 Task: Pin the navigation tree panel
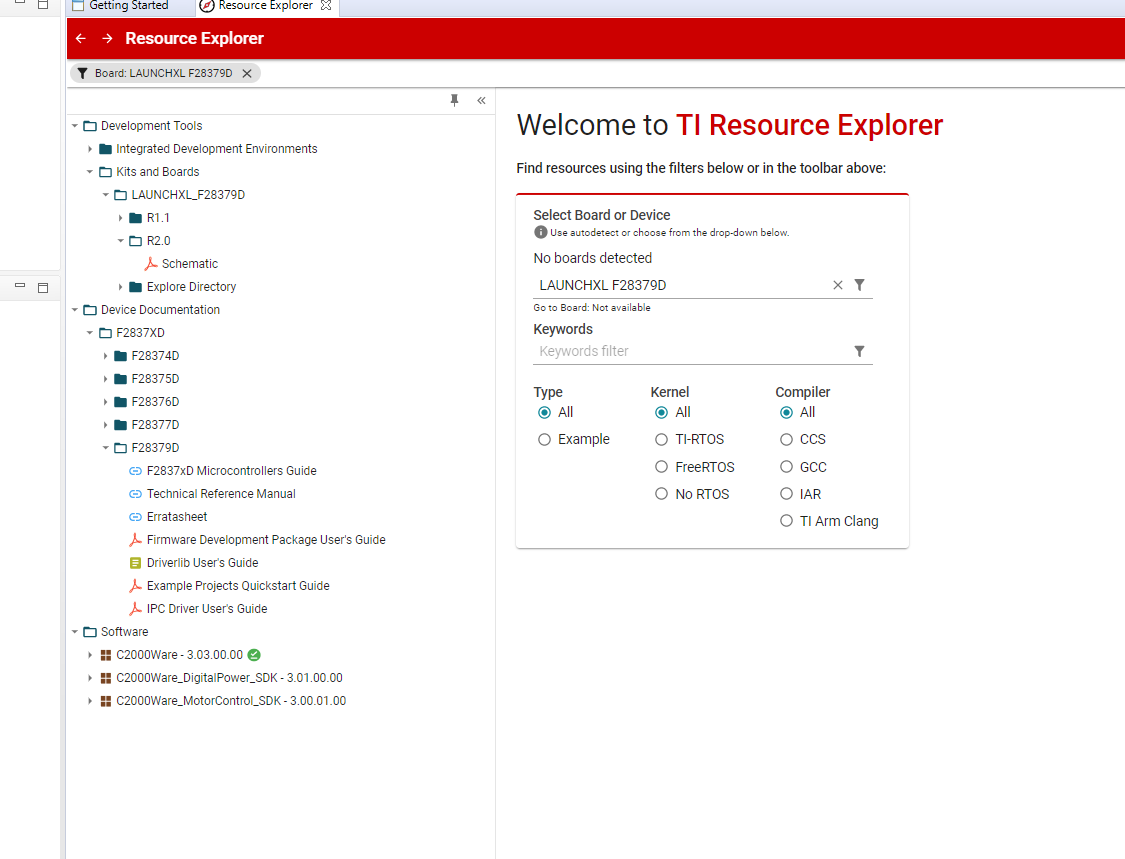[454, 100]
